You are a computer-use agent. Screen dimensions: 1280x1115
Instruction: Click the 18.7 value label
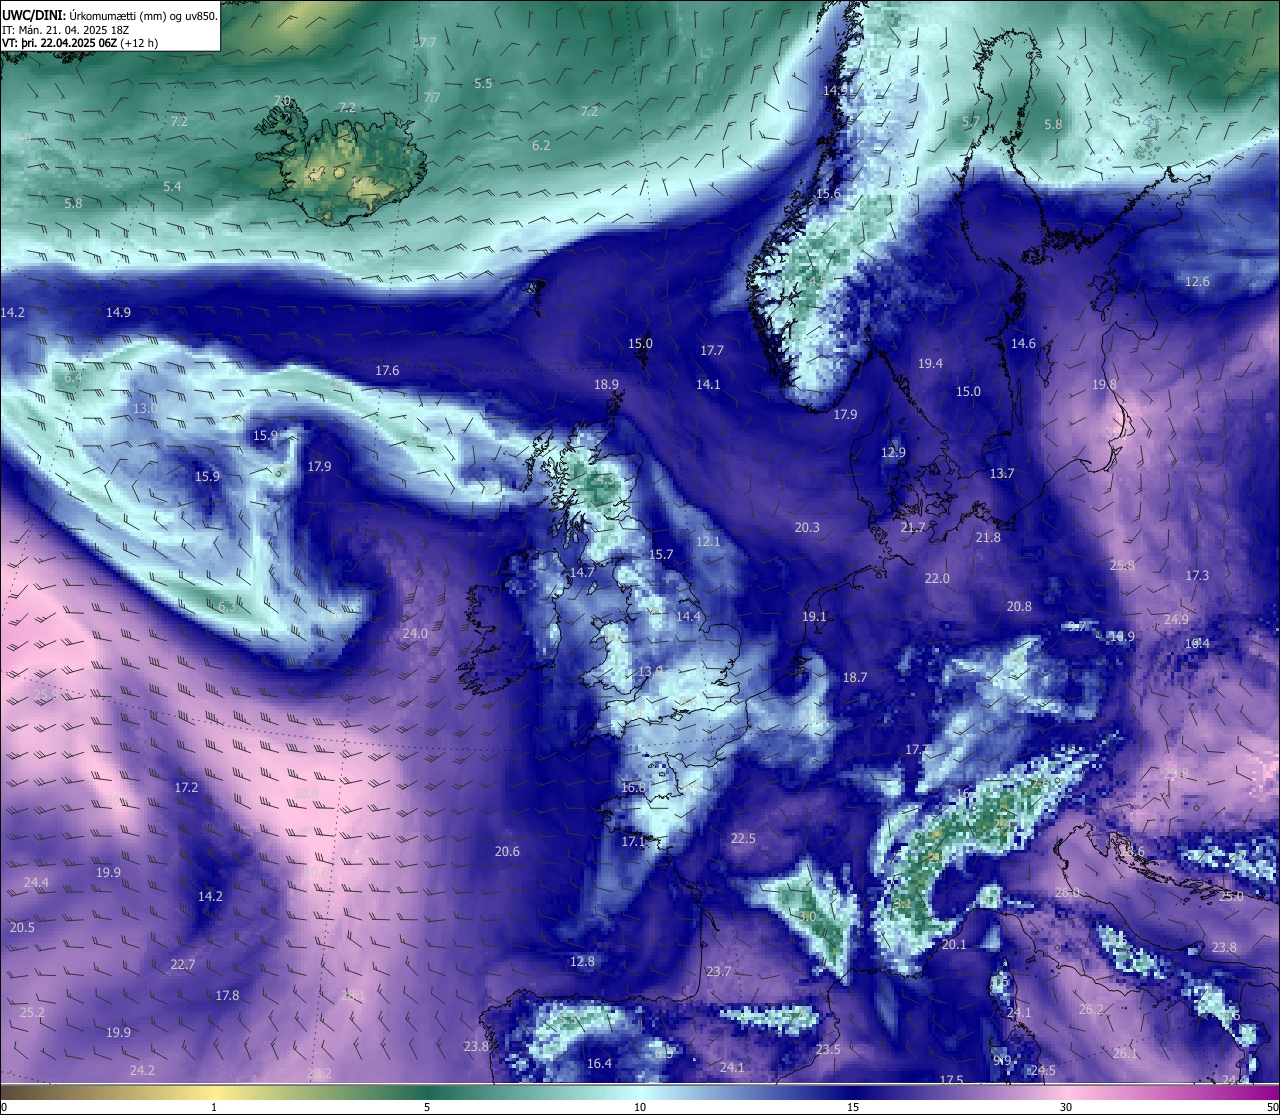point(855,678)
